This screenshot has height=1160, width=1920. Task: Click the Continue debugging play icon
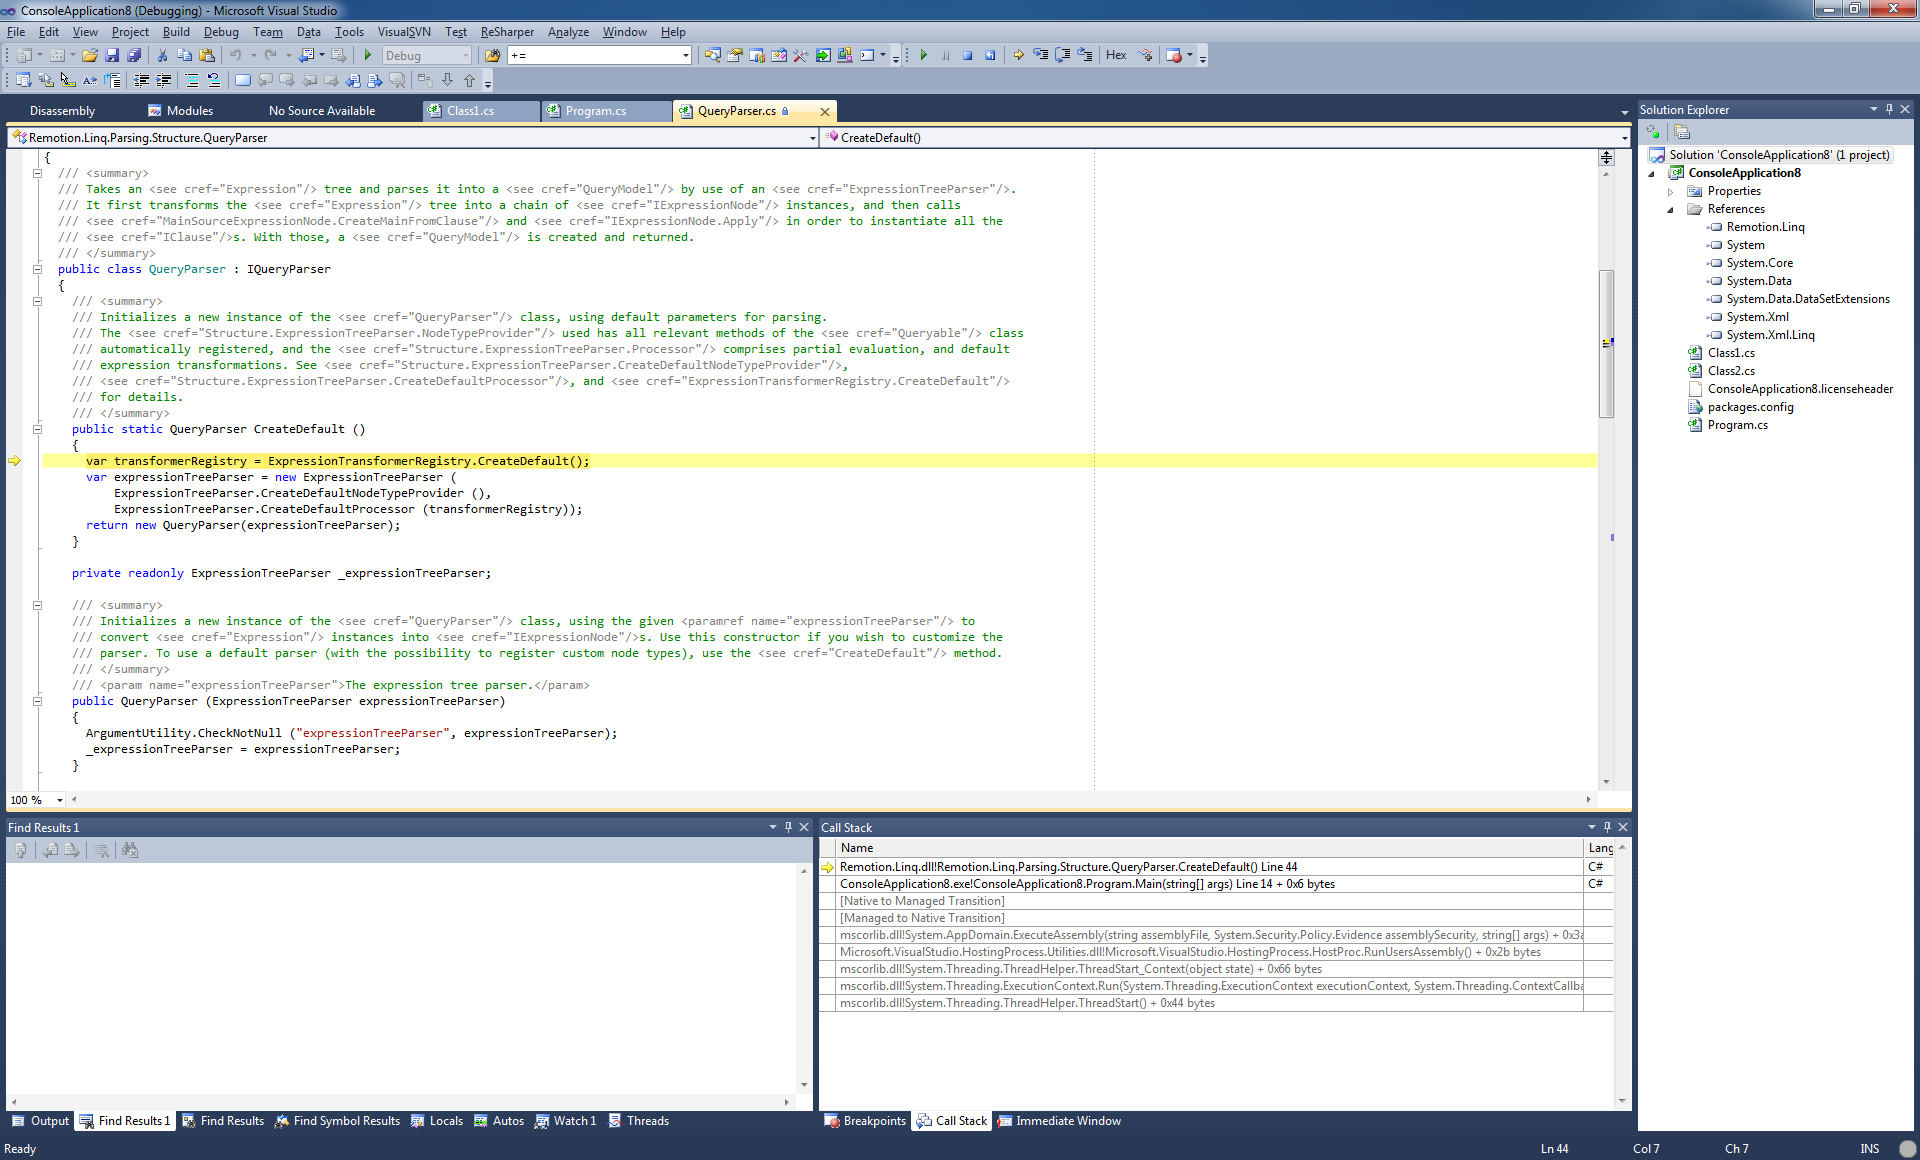(x=923, y=56)
